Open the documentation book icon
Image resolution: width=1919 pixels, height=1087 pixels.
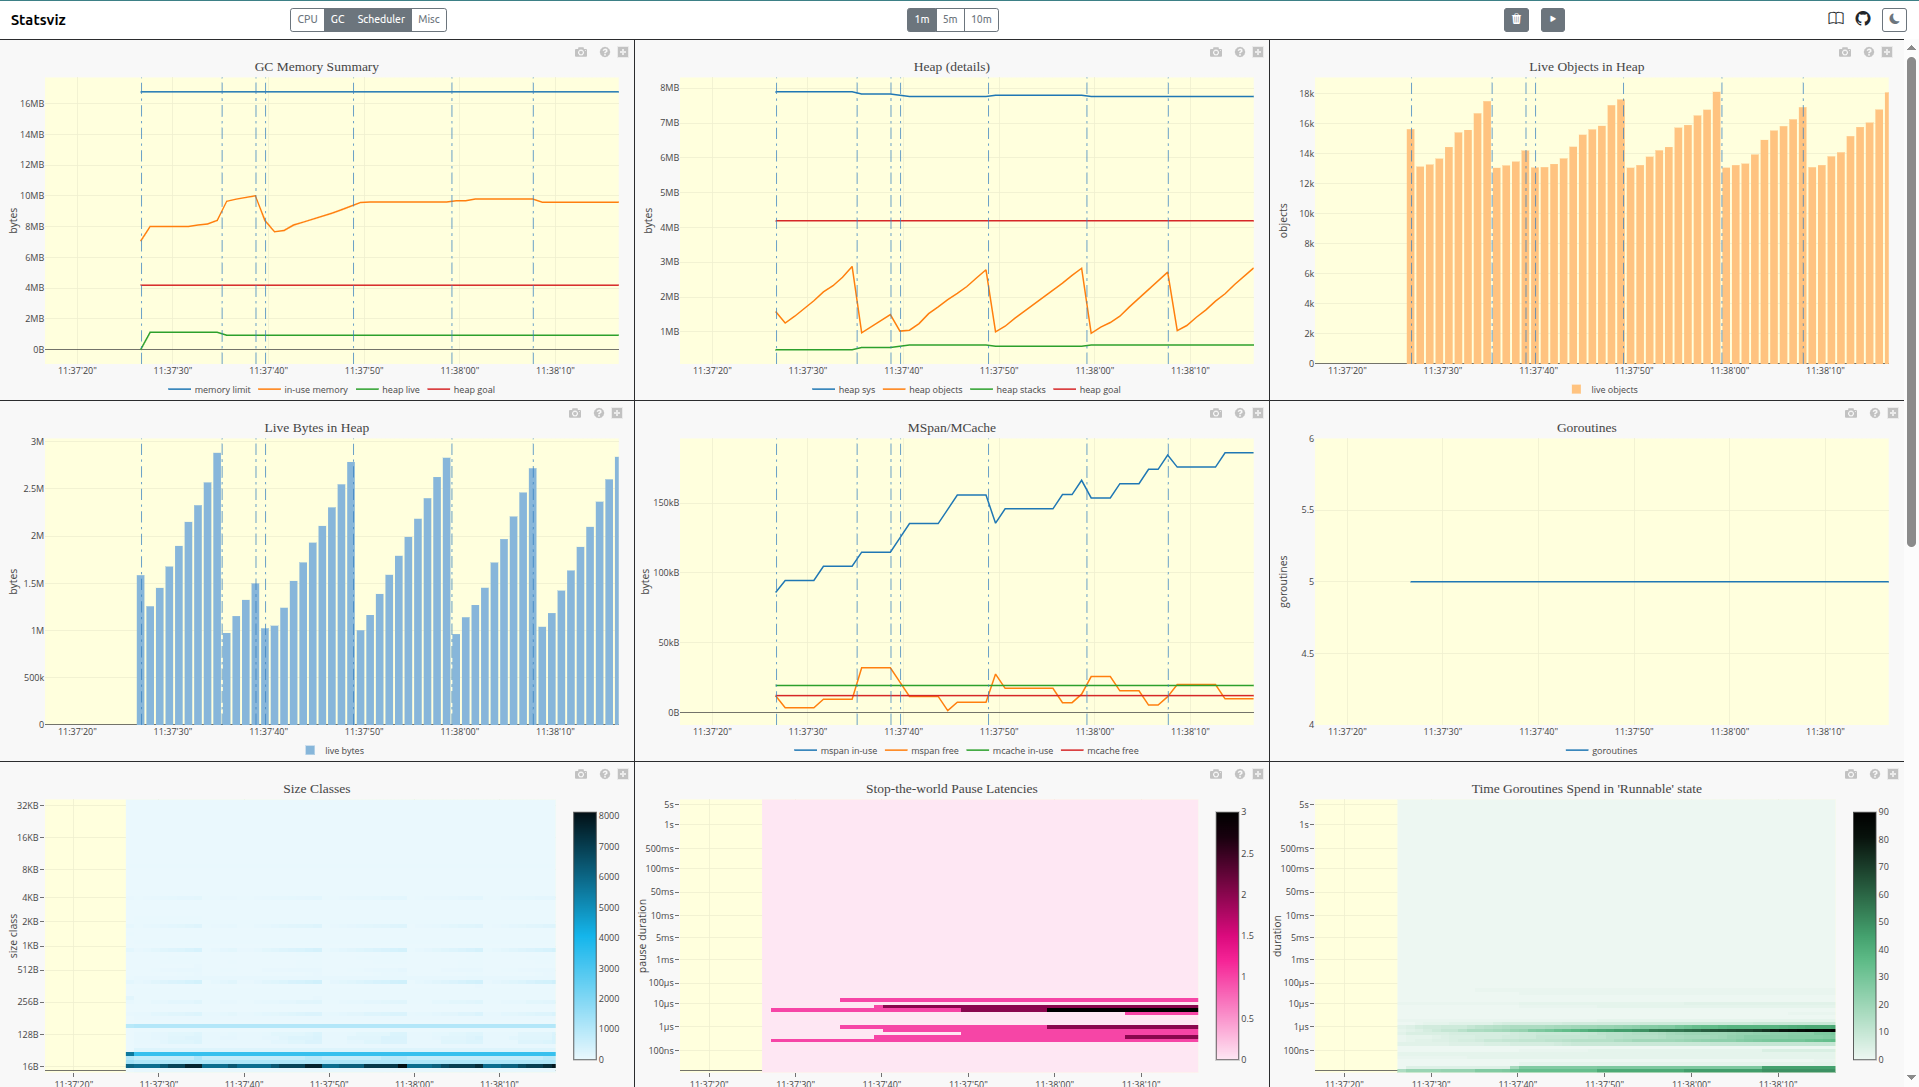click(x=1834, y=19)
